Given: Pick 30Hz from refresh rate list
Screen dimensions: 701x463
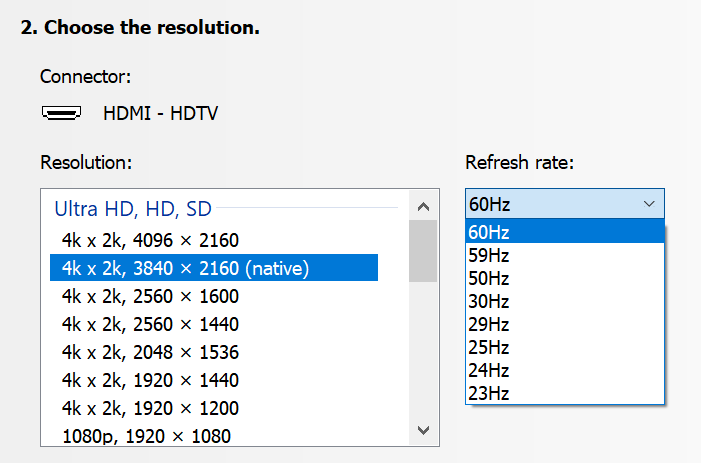Looking at the screenshot, I should tap(564, 301).
